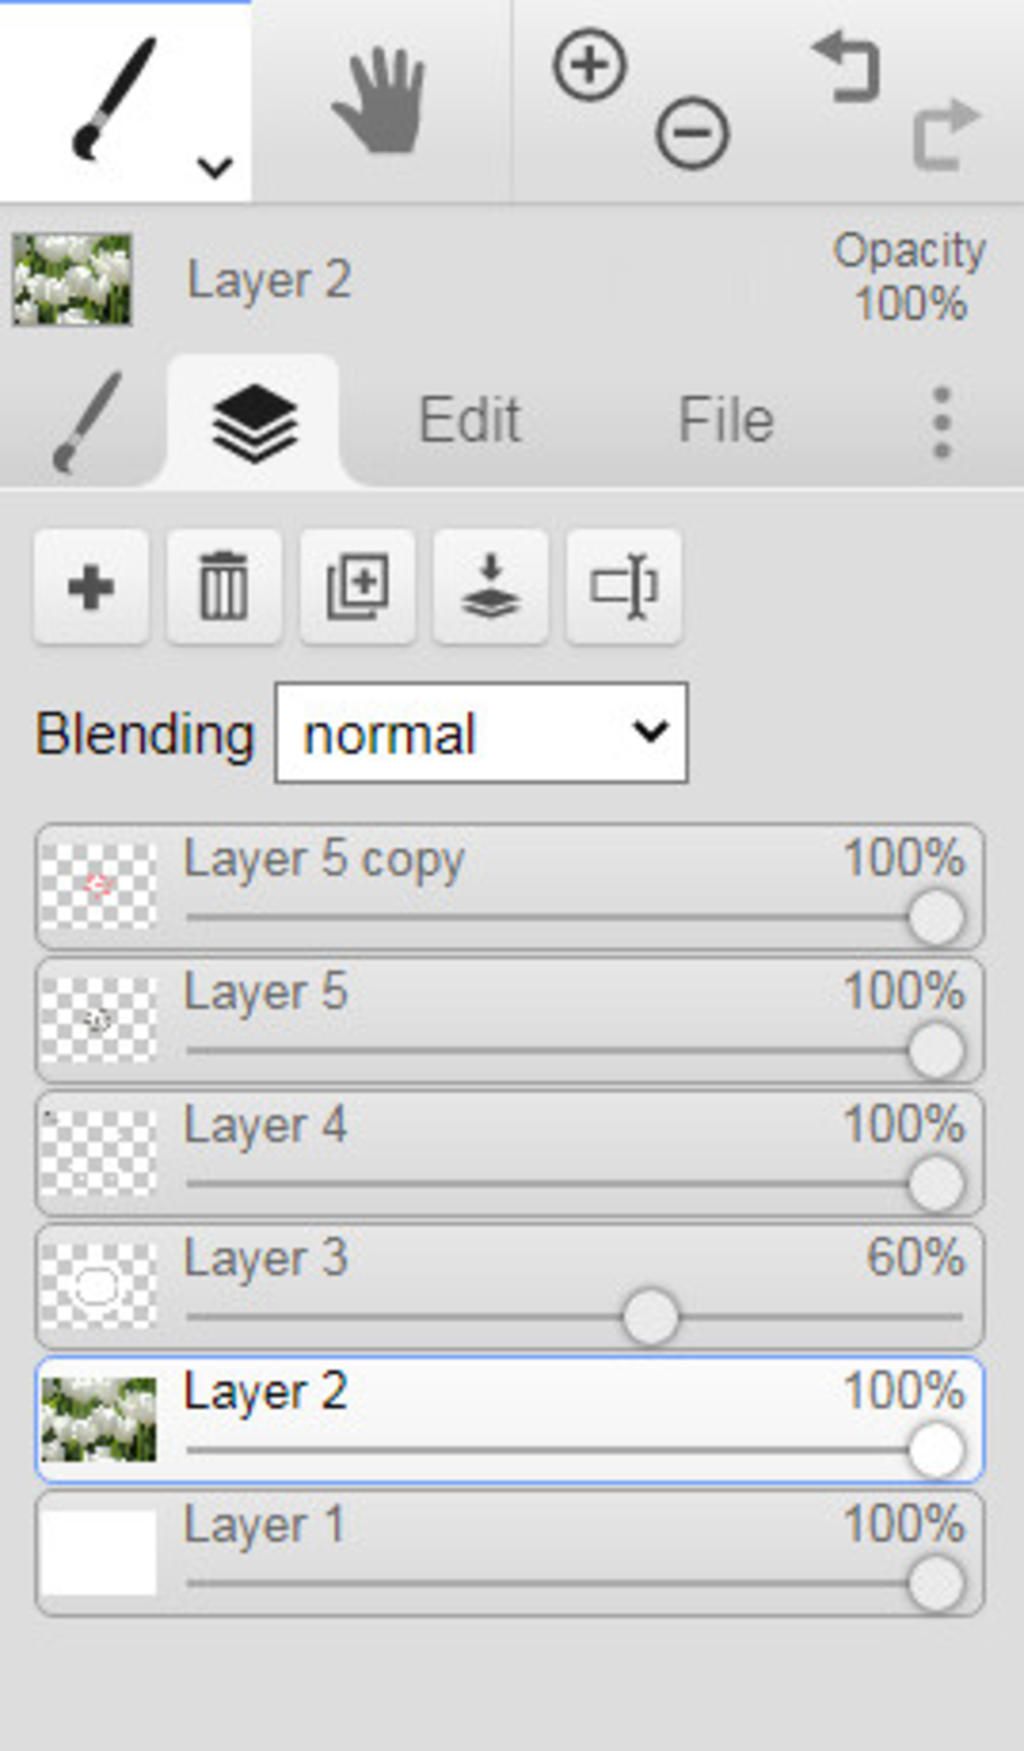This screenshot has height=1751, width=1024.
Task: Open the Blending mode normal dropdown
Action: click(x=481, y=733)
